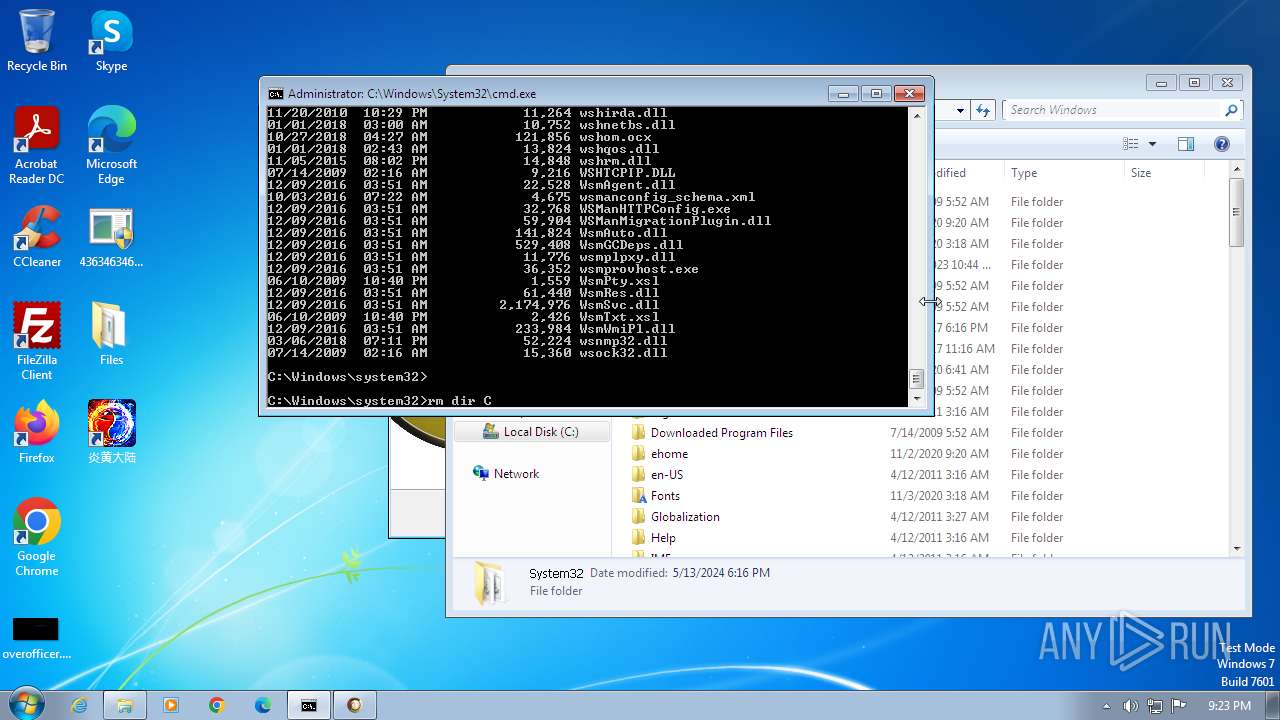Image resolution: width=1280 pixels, height=720 pixels.
Task: Switch to cmd.exe taskbar button
Action: [x=309, y=705]
